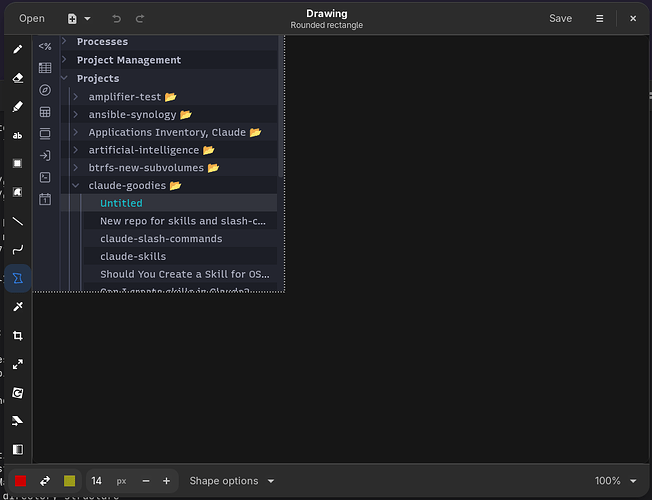Open the Scale tool

(x=17, y=364)
